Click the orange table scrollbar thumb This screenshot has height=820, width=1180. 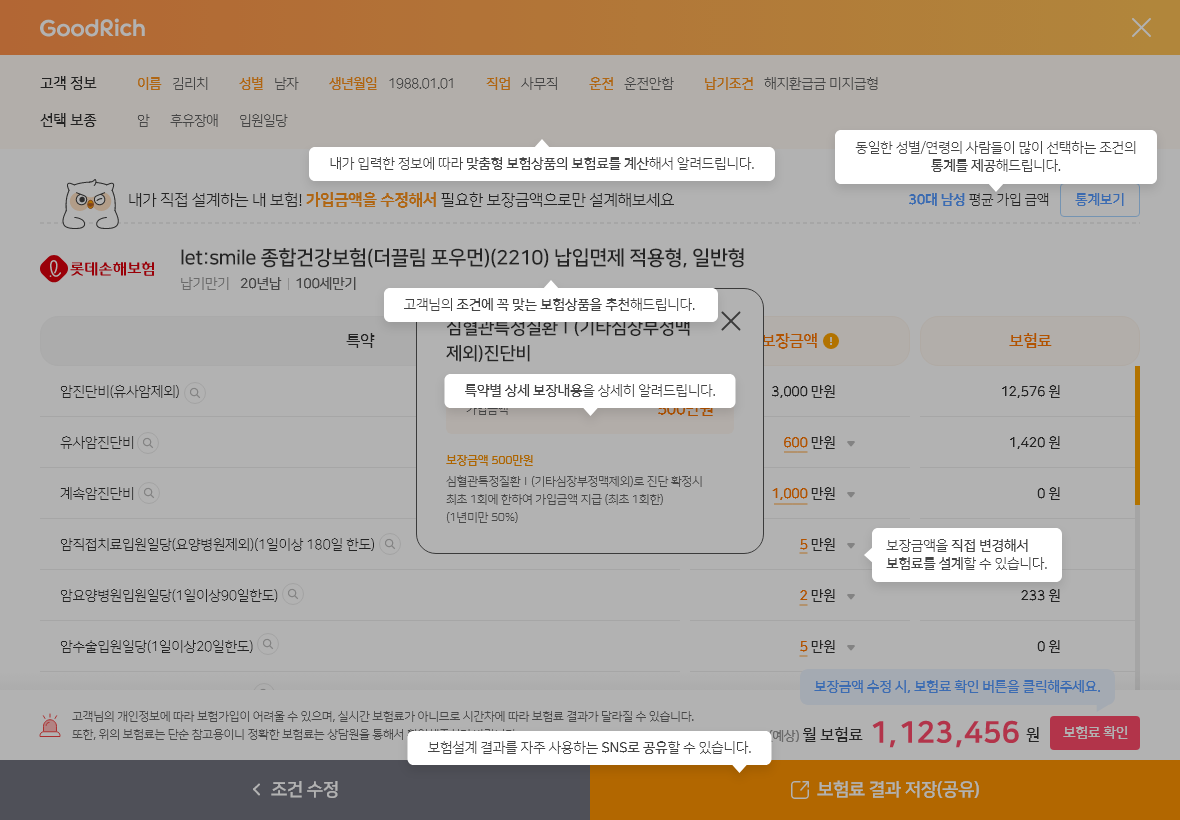1137,436
